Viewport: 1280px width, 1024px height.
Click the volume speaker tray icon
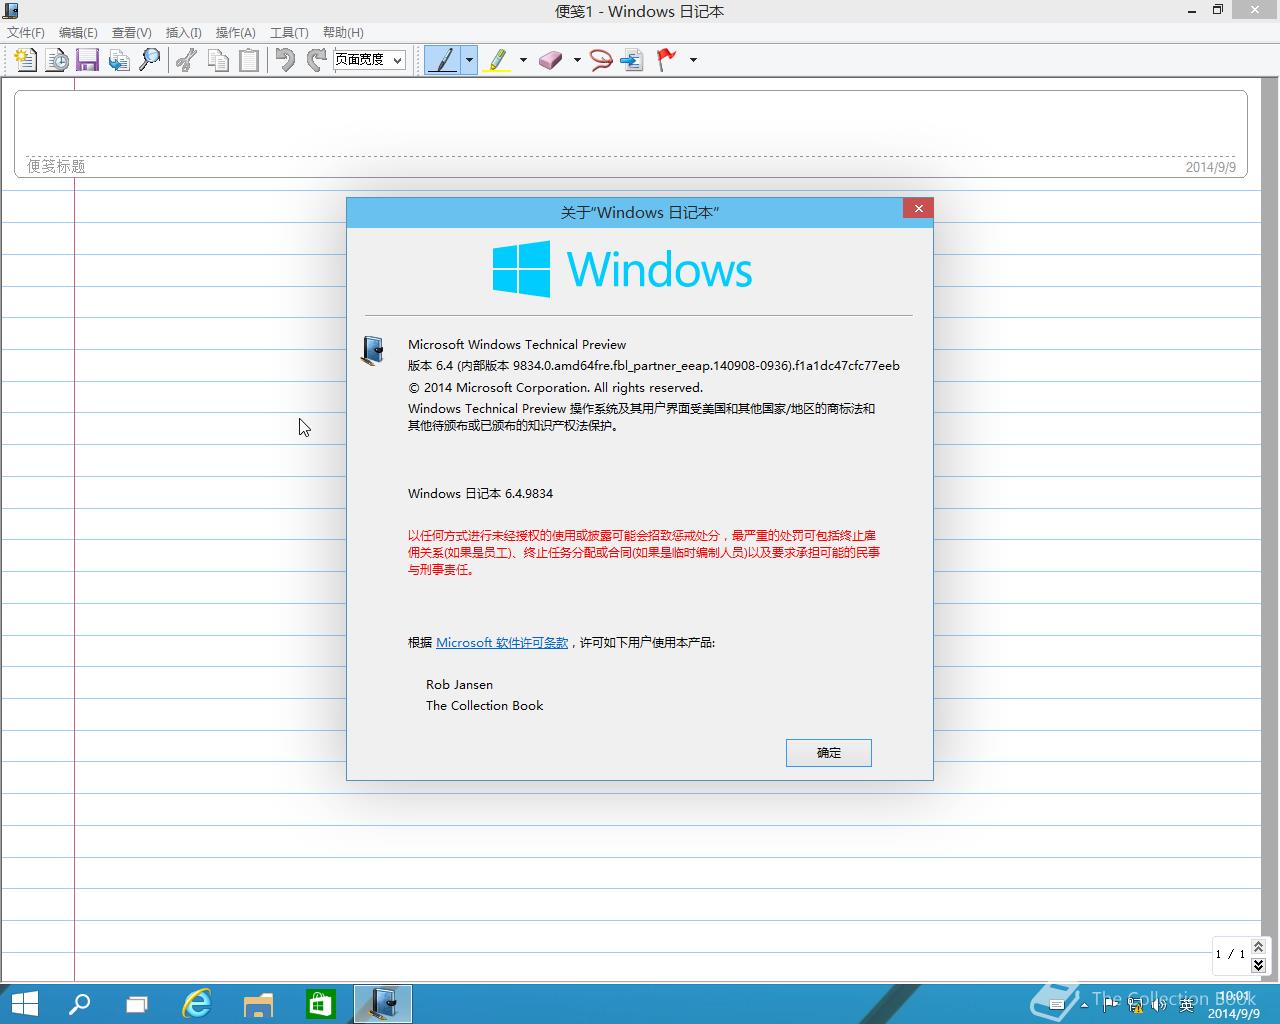pos(1160,1005)
